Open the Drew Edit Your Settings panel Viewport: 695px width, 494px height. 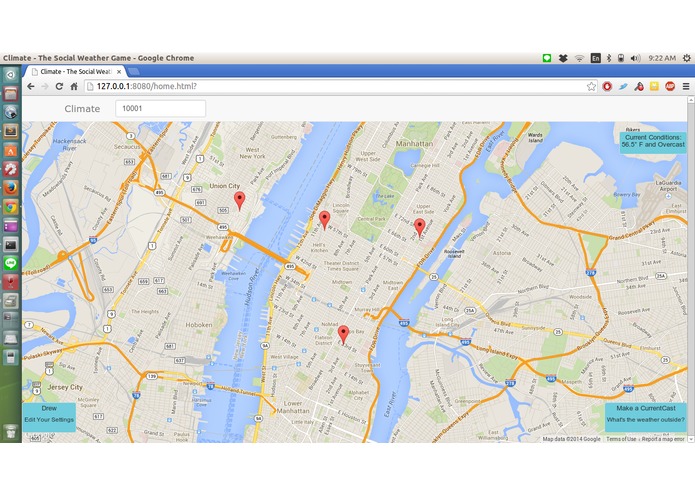click(x=49, y=417)
